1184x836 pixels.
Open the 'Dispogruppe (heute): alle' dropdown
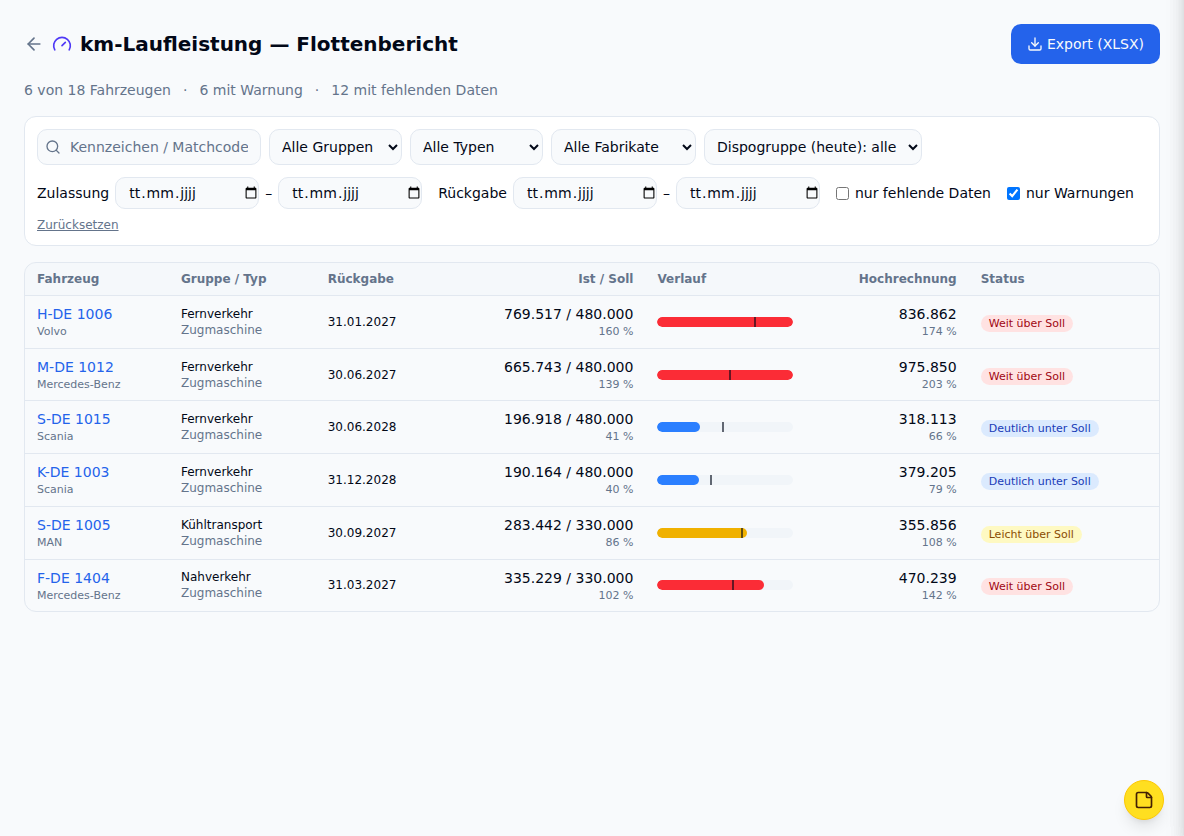[x=812, y=147]
